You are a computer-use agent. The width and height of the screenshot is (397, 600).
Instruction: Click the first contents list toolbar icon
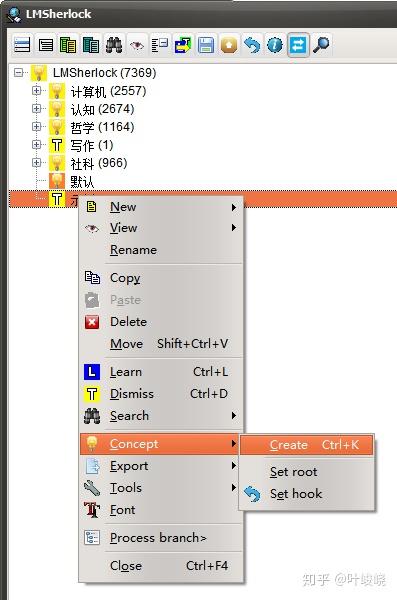(x=22, y=45)
